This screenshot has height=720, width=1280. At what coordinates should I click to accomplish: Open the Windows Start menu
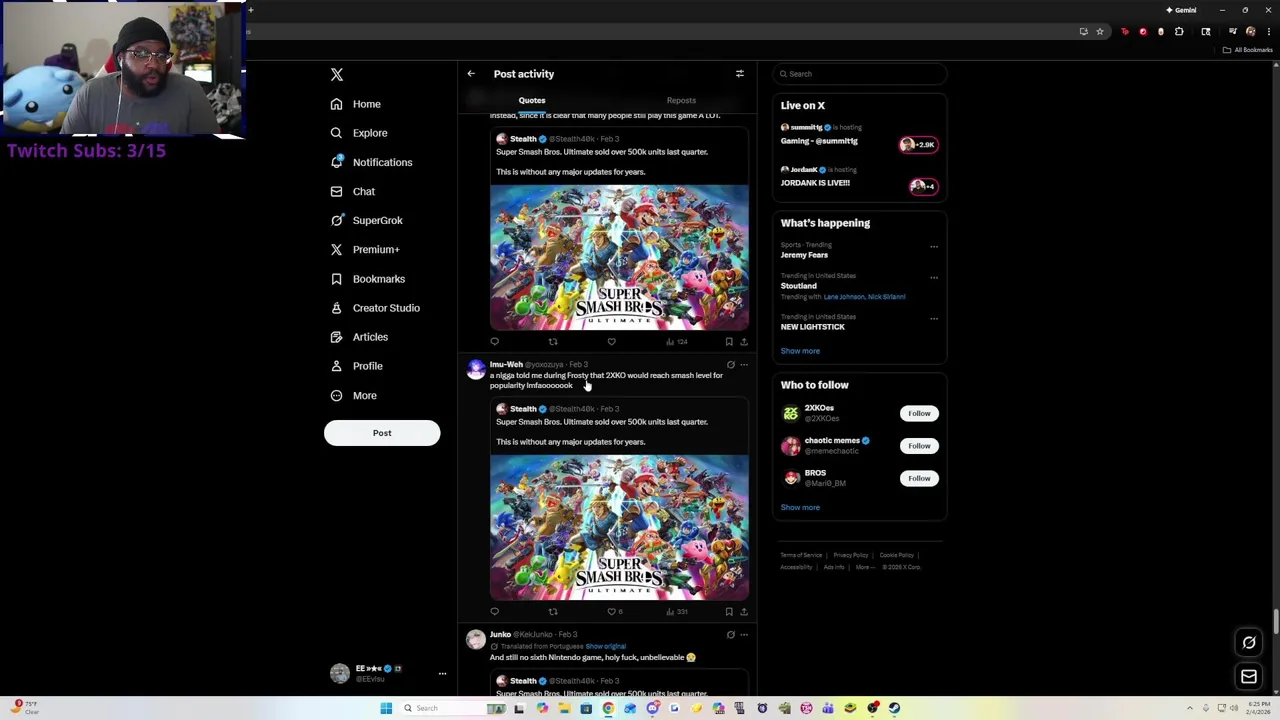tap(386, 709)
